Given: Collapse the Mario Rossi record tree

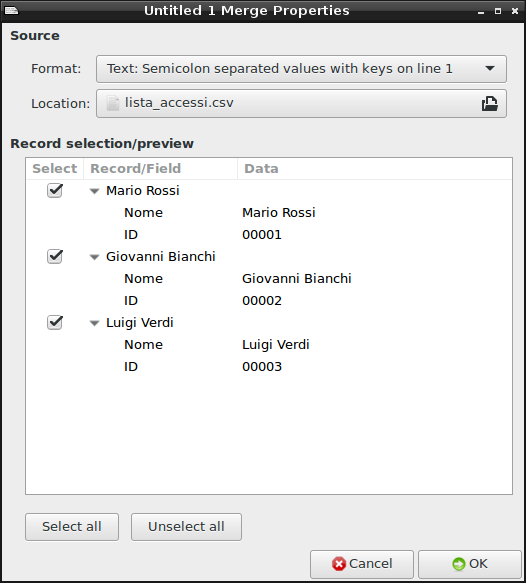Looking at the screenshot, I should pyautogui.click(x=95, y=191).
